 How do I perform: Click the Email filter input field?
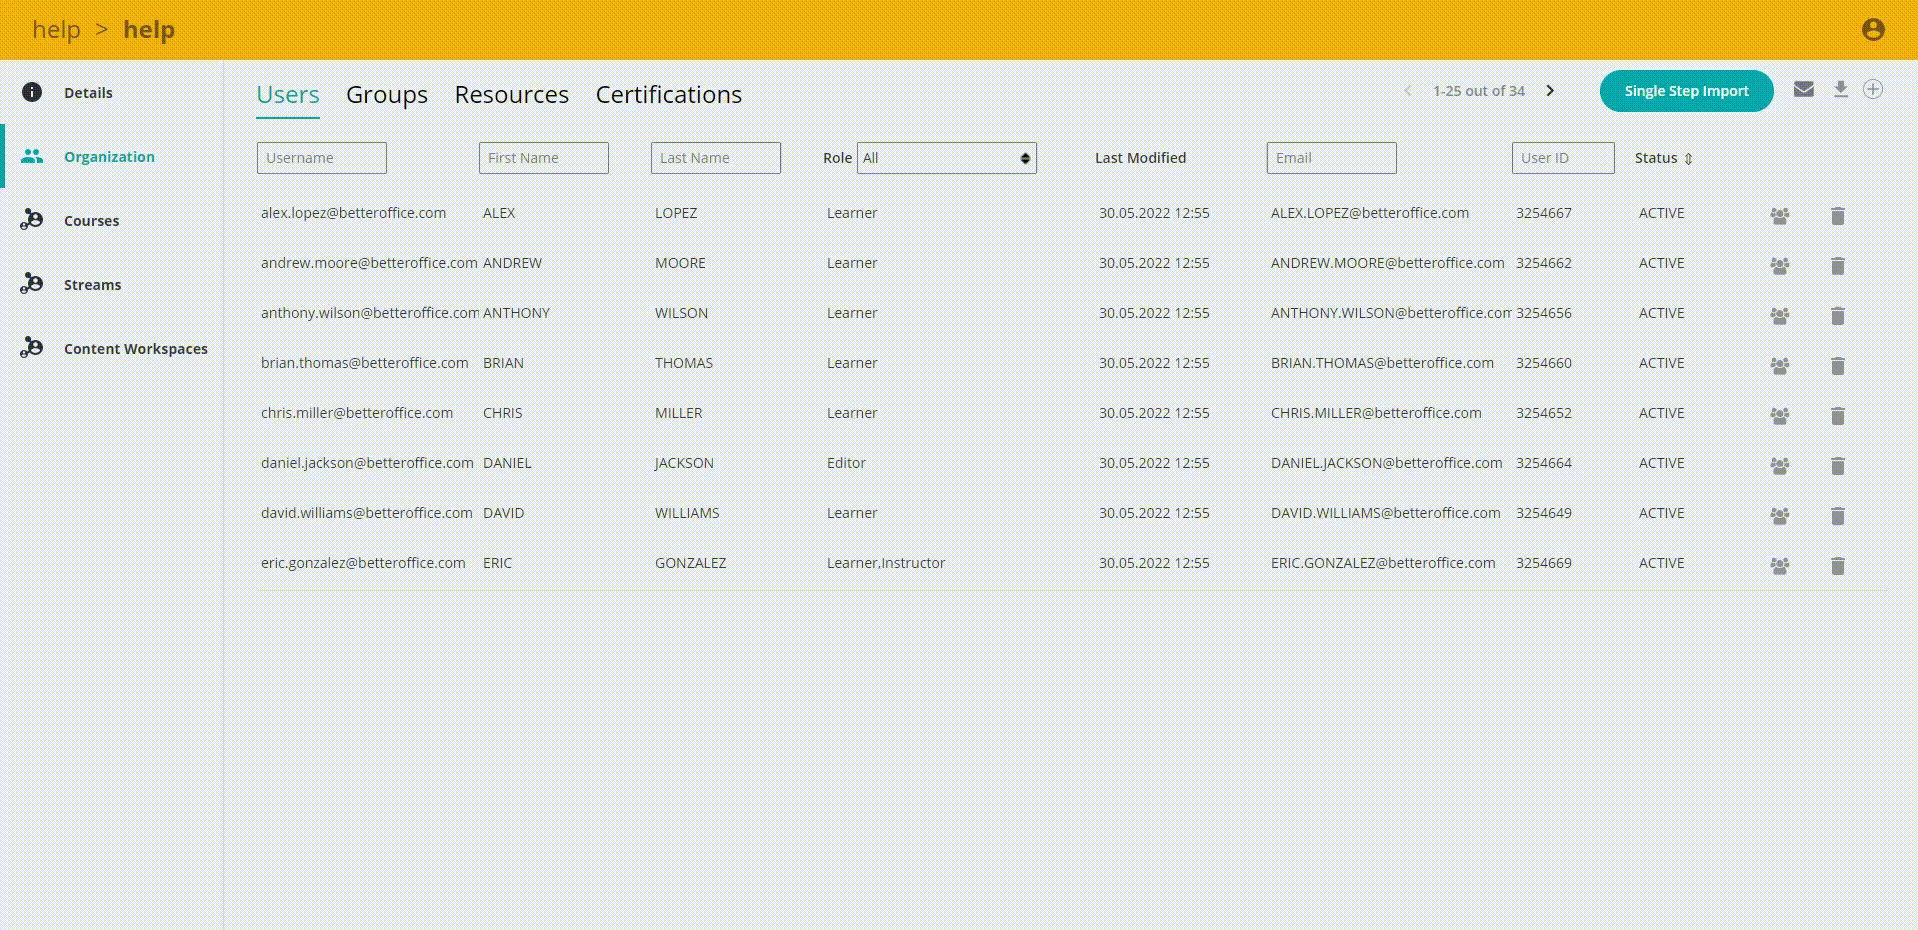(1331, 158)
